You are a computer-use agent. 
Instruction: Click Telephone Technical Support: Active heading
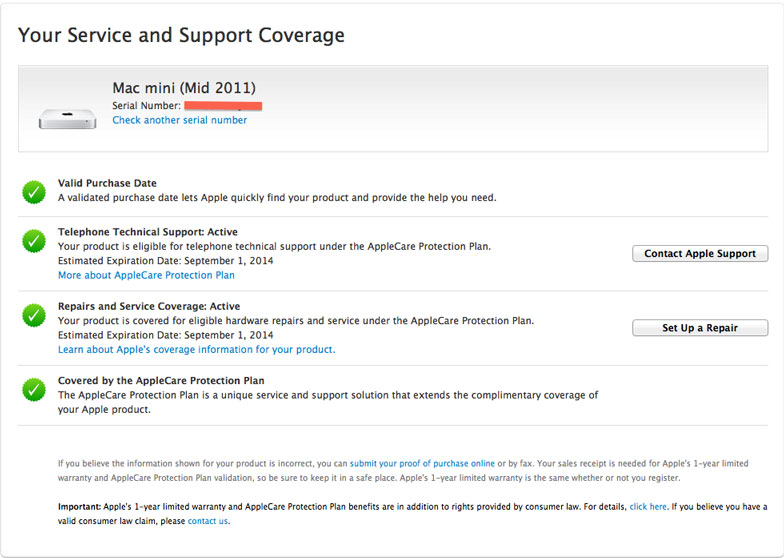tap(148, 232)
